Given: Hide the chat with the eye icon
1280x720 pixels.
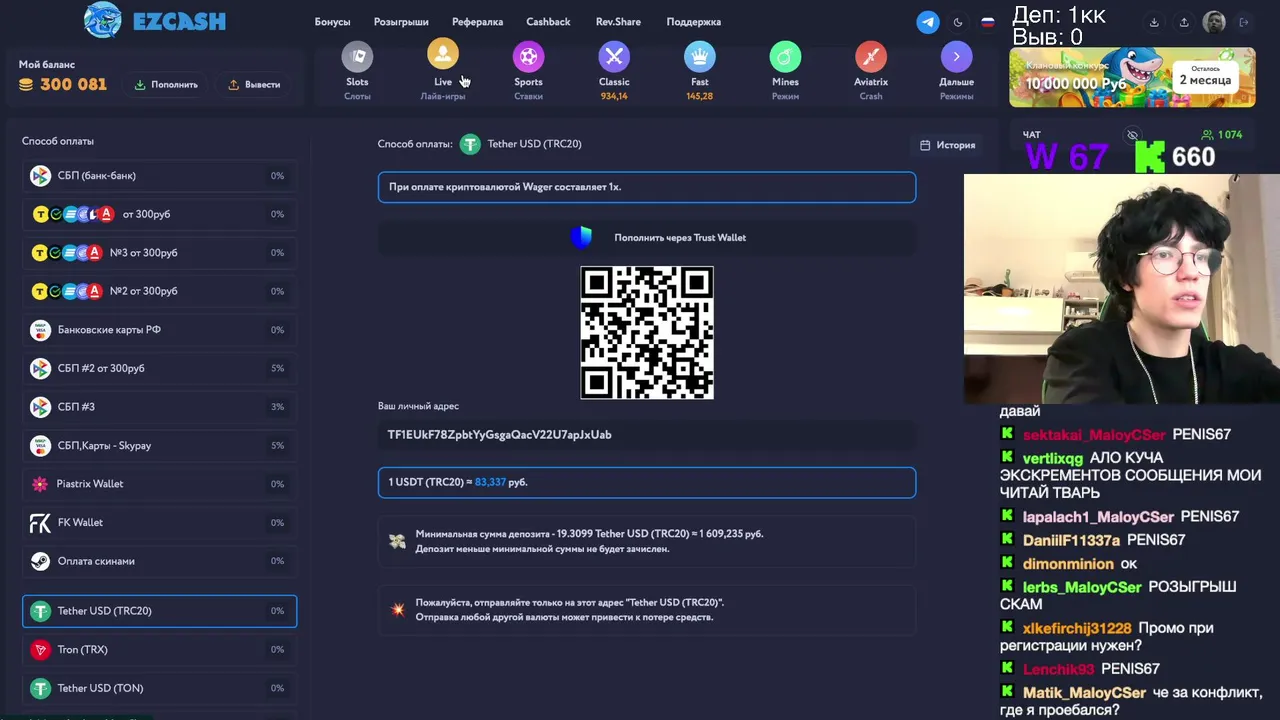Looking at the screenshot, I should coord(1132,134).
